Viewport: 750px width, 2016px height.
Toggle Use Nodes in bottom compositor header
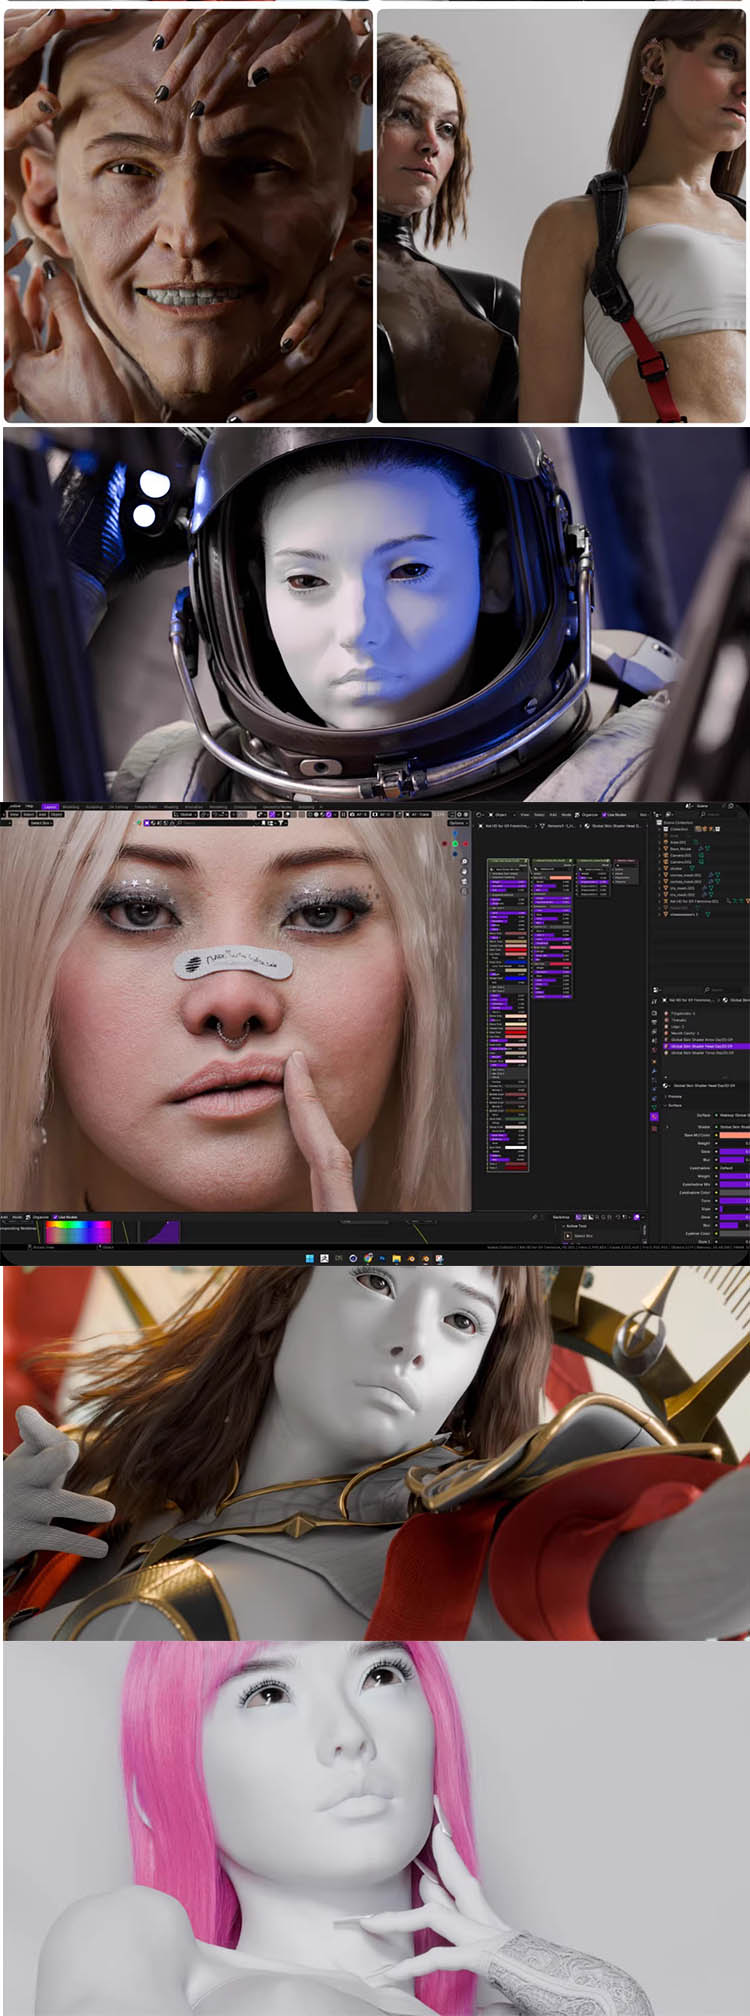pos(66,1217)
